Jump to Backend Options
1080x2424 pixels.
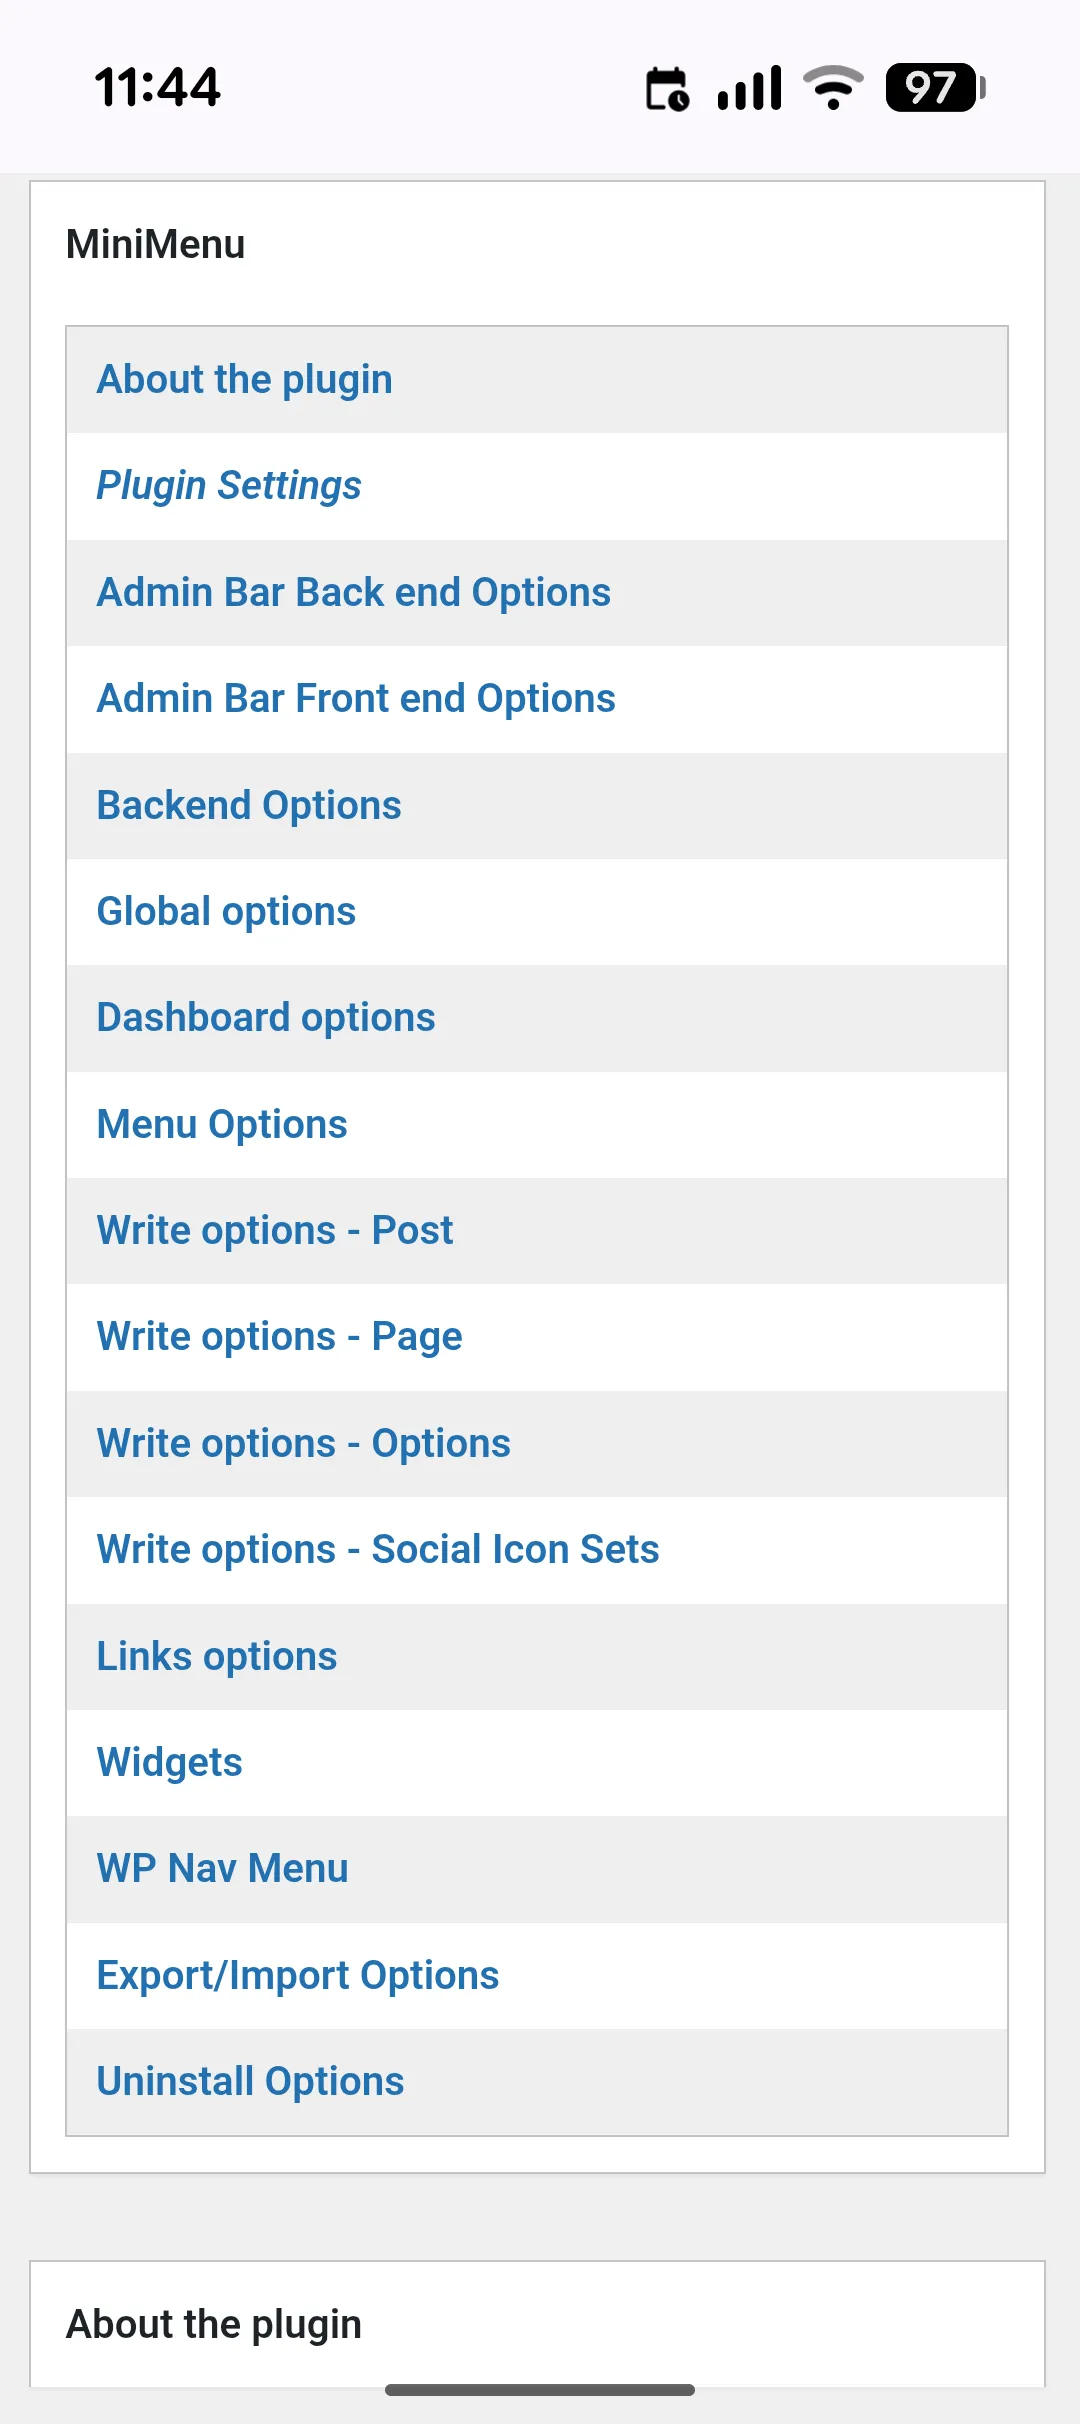(x=248, y=806)
